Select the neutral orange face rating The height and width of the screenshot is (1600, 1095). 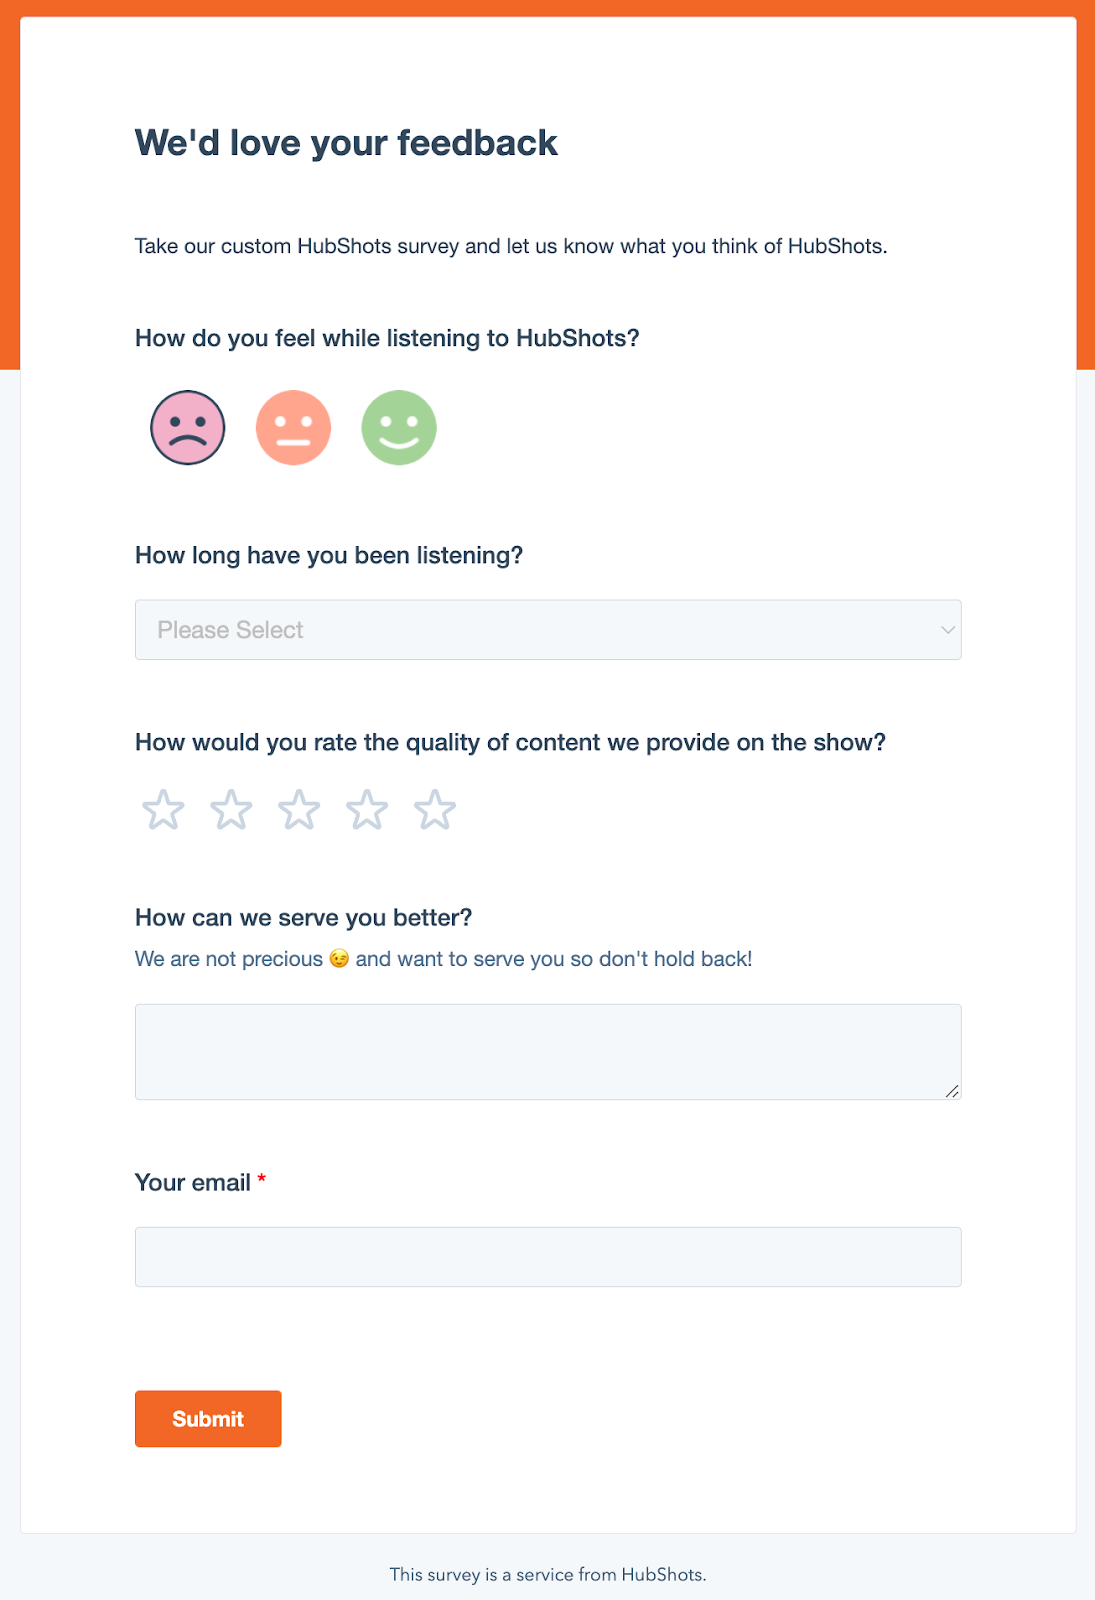pos(293,428)
